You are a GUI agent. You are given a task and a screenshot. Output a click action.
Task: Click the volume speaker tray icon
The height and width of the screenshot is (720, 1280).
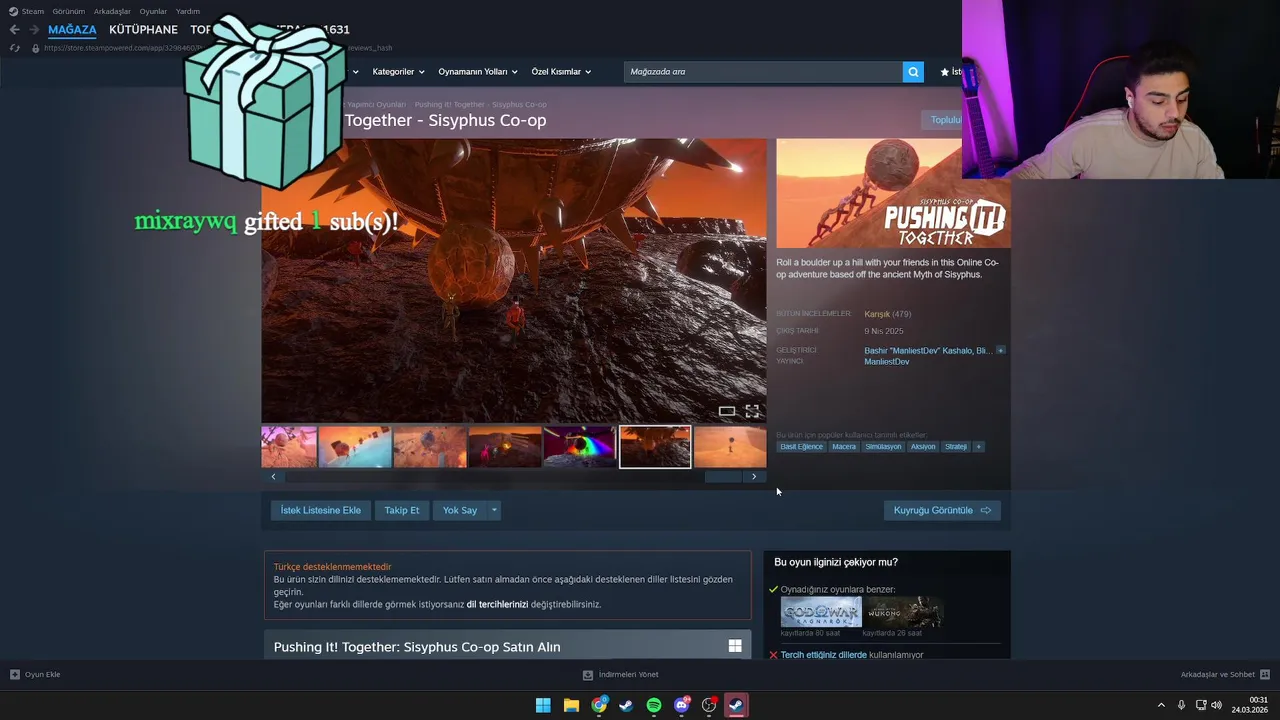coord(1217,705)
